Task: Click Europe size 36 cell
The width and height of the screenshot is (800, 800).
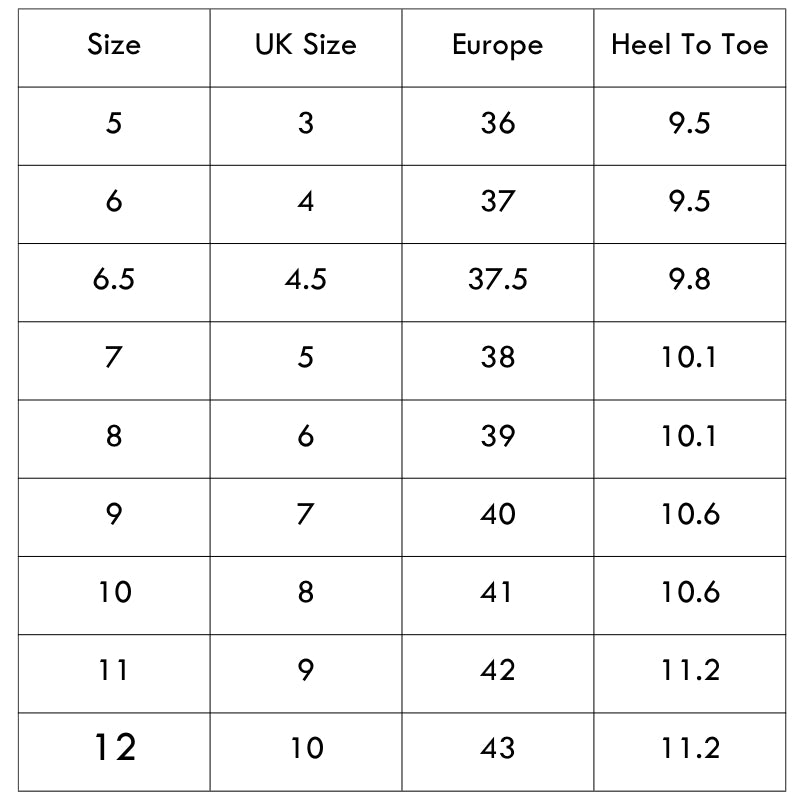Action: point(497,123)
